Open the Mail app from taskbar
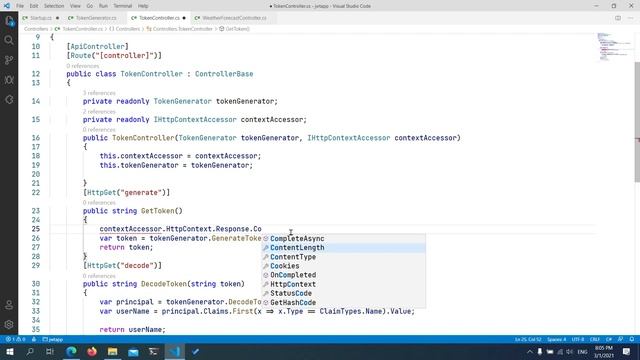This screenshot has width=640, height=360. (133, 351)
